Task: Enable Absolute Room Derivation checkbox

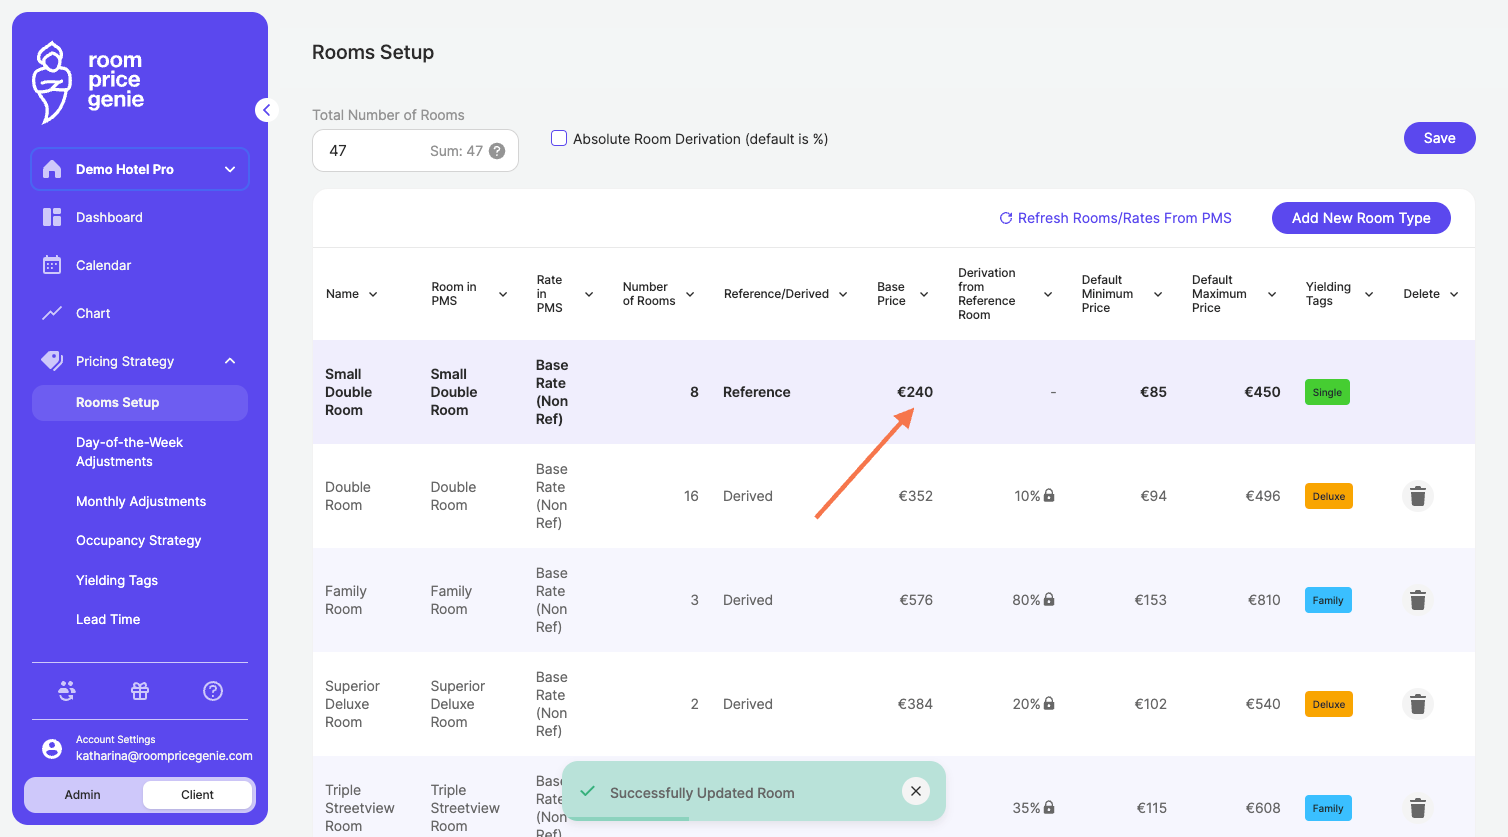Action: (x=559, y=138)
